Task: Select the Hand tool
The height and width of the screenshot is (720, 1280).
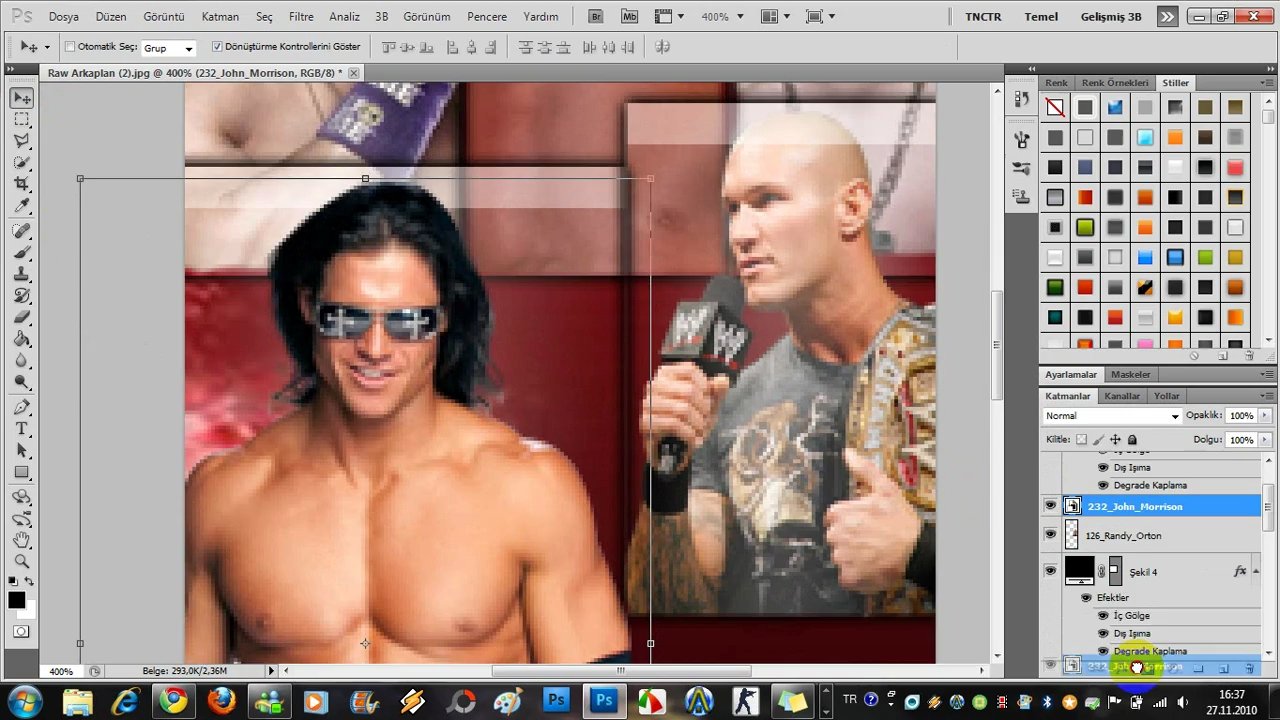Action: tap(22, 540)
